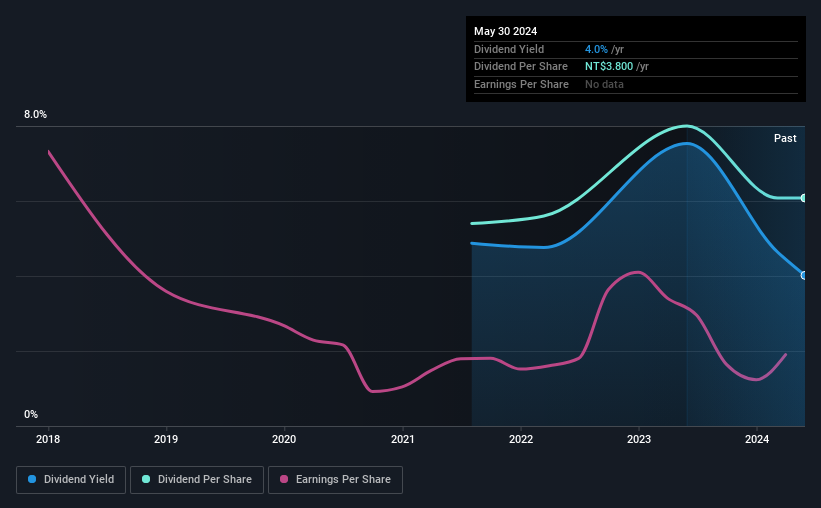
Task: Toggle the Dividend Yield legend button
Action: click(71, 480)
